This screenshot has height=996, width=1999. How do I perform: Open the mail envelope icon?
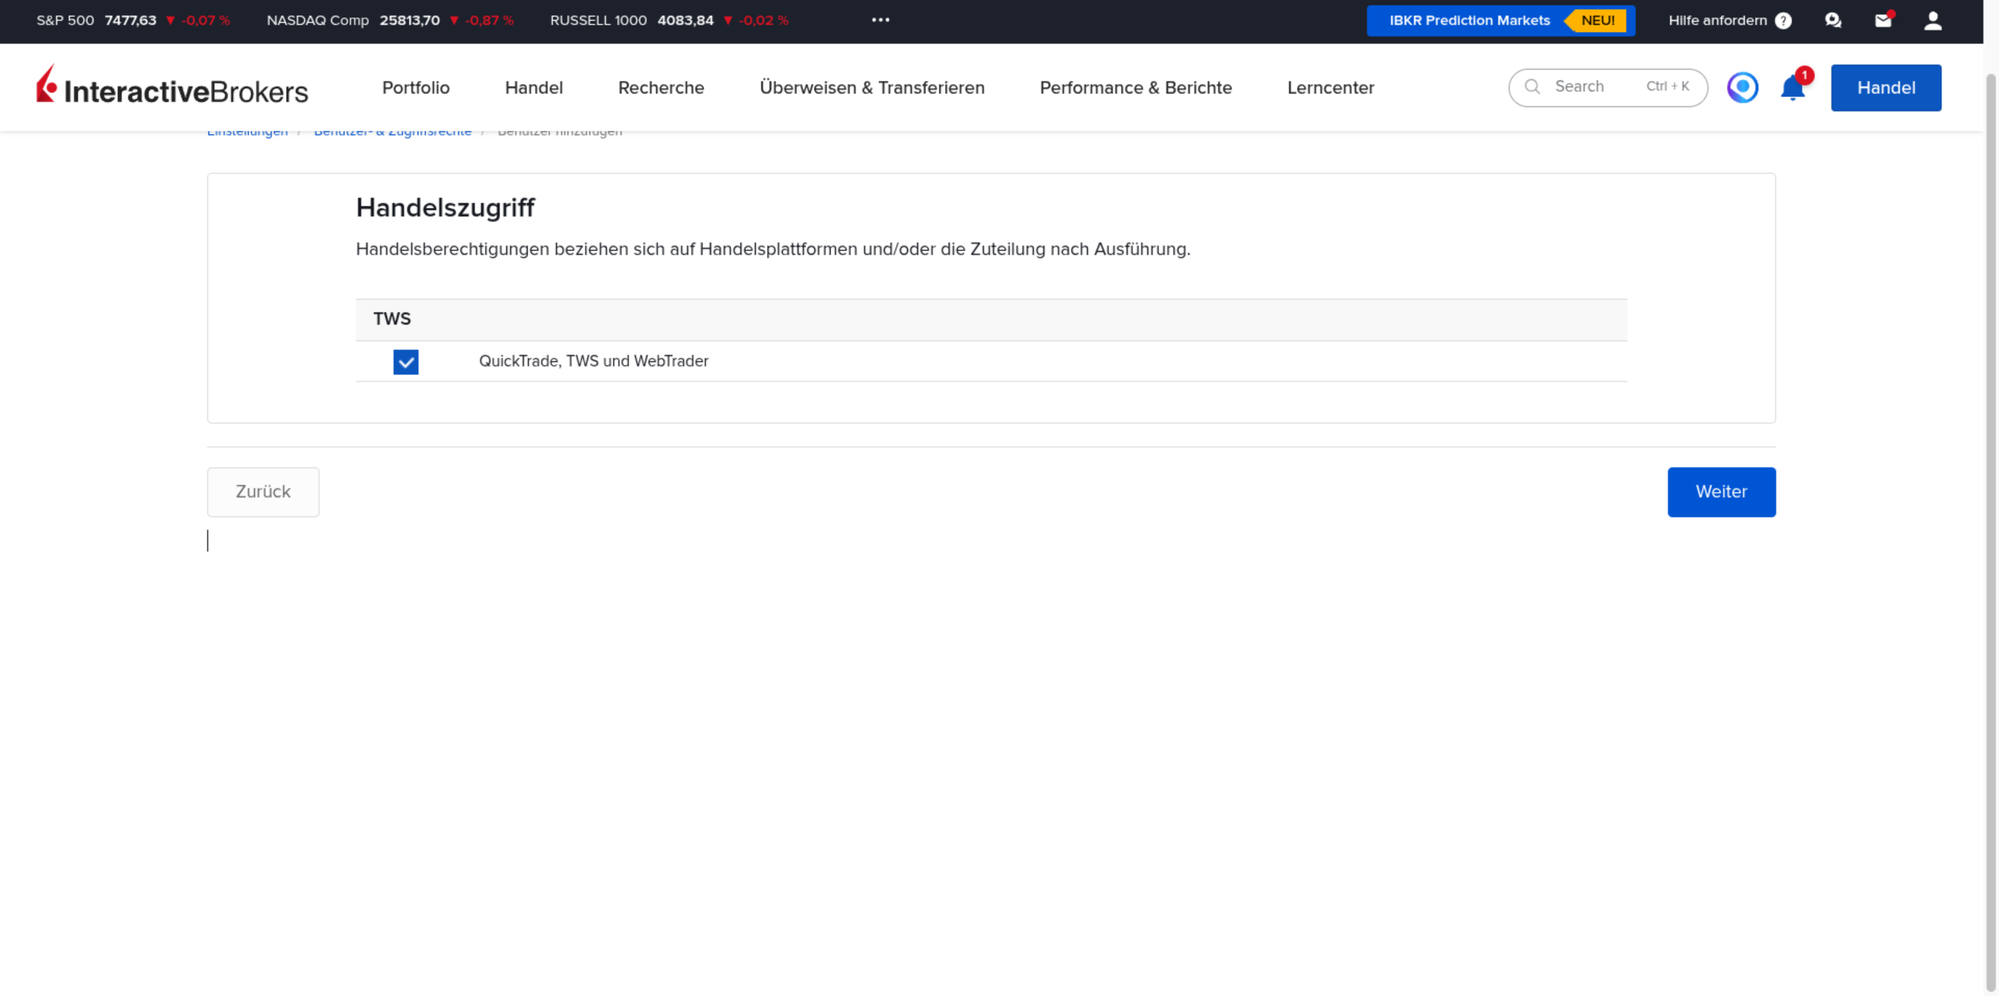[1883, 20]
